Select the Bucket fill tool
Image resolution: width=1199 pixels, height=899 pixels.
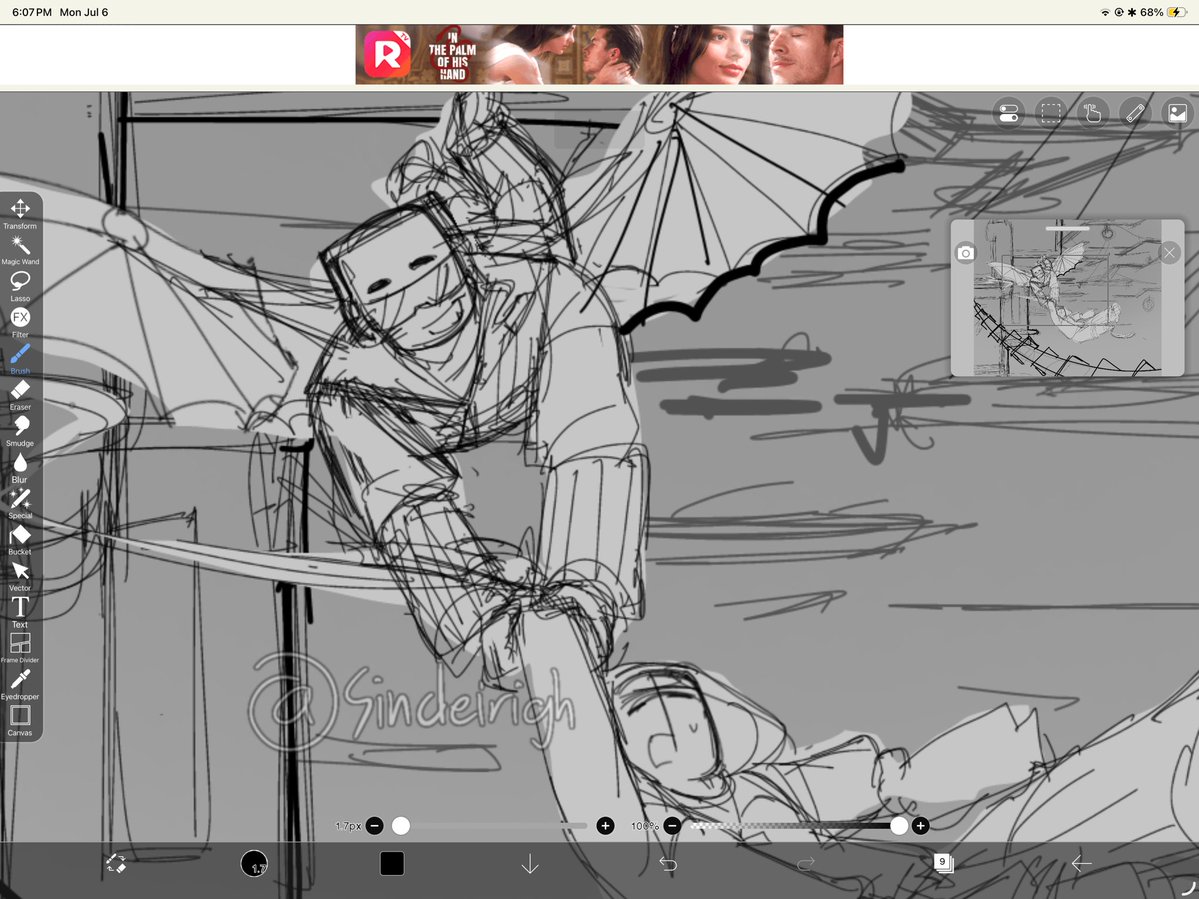20,539
